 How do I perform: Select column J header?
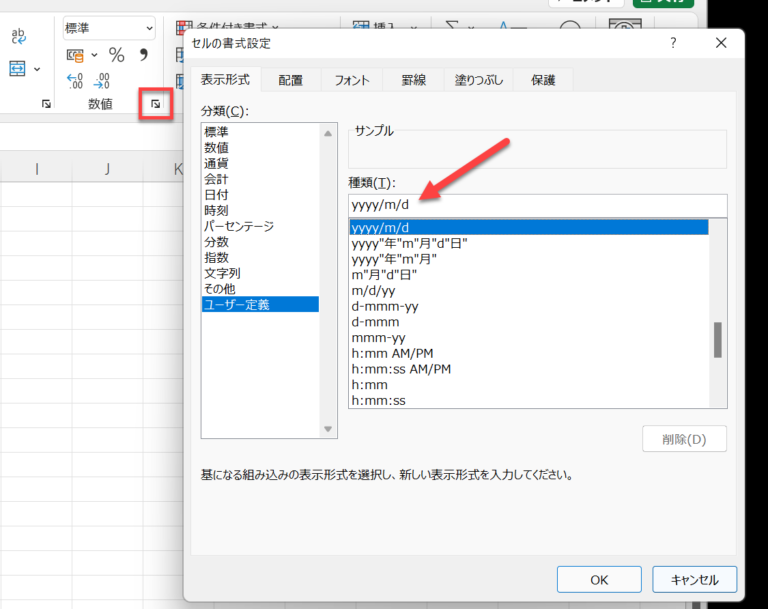point(107,169)
